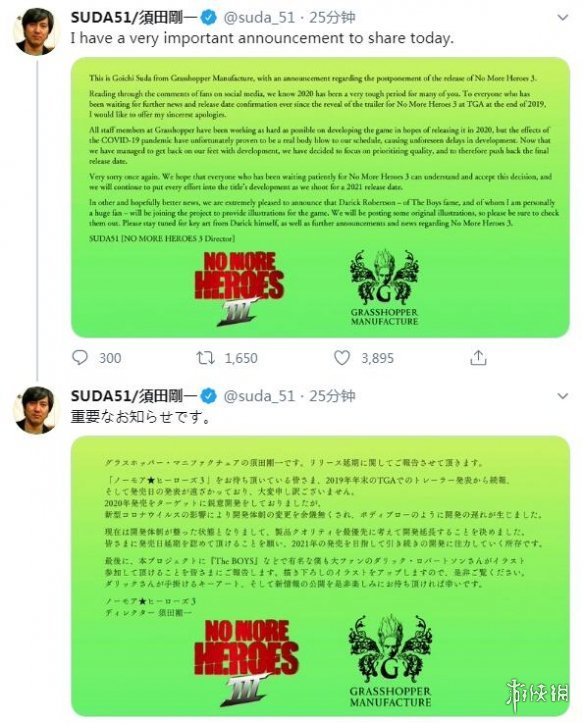Click the first tweet's timestamp
584x723 pixels.
click(x=332, y=18)
